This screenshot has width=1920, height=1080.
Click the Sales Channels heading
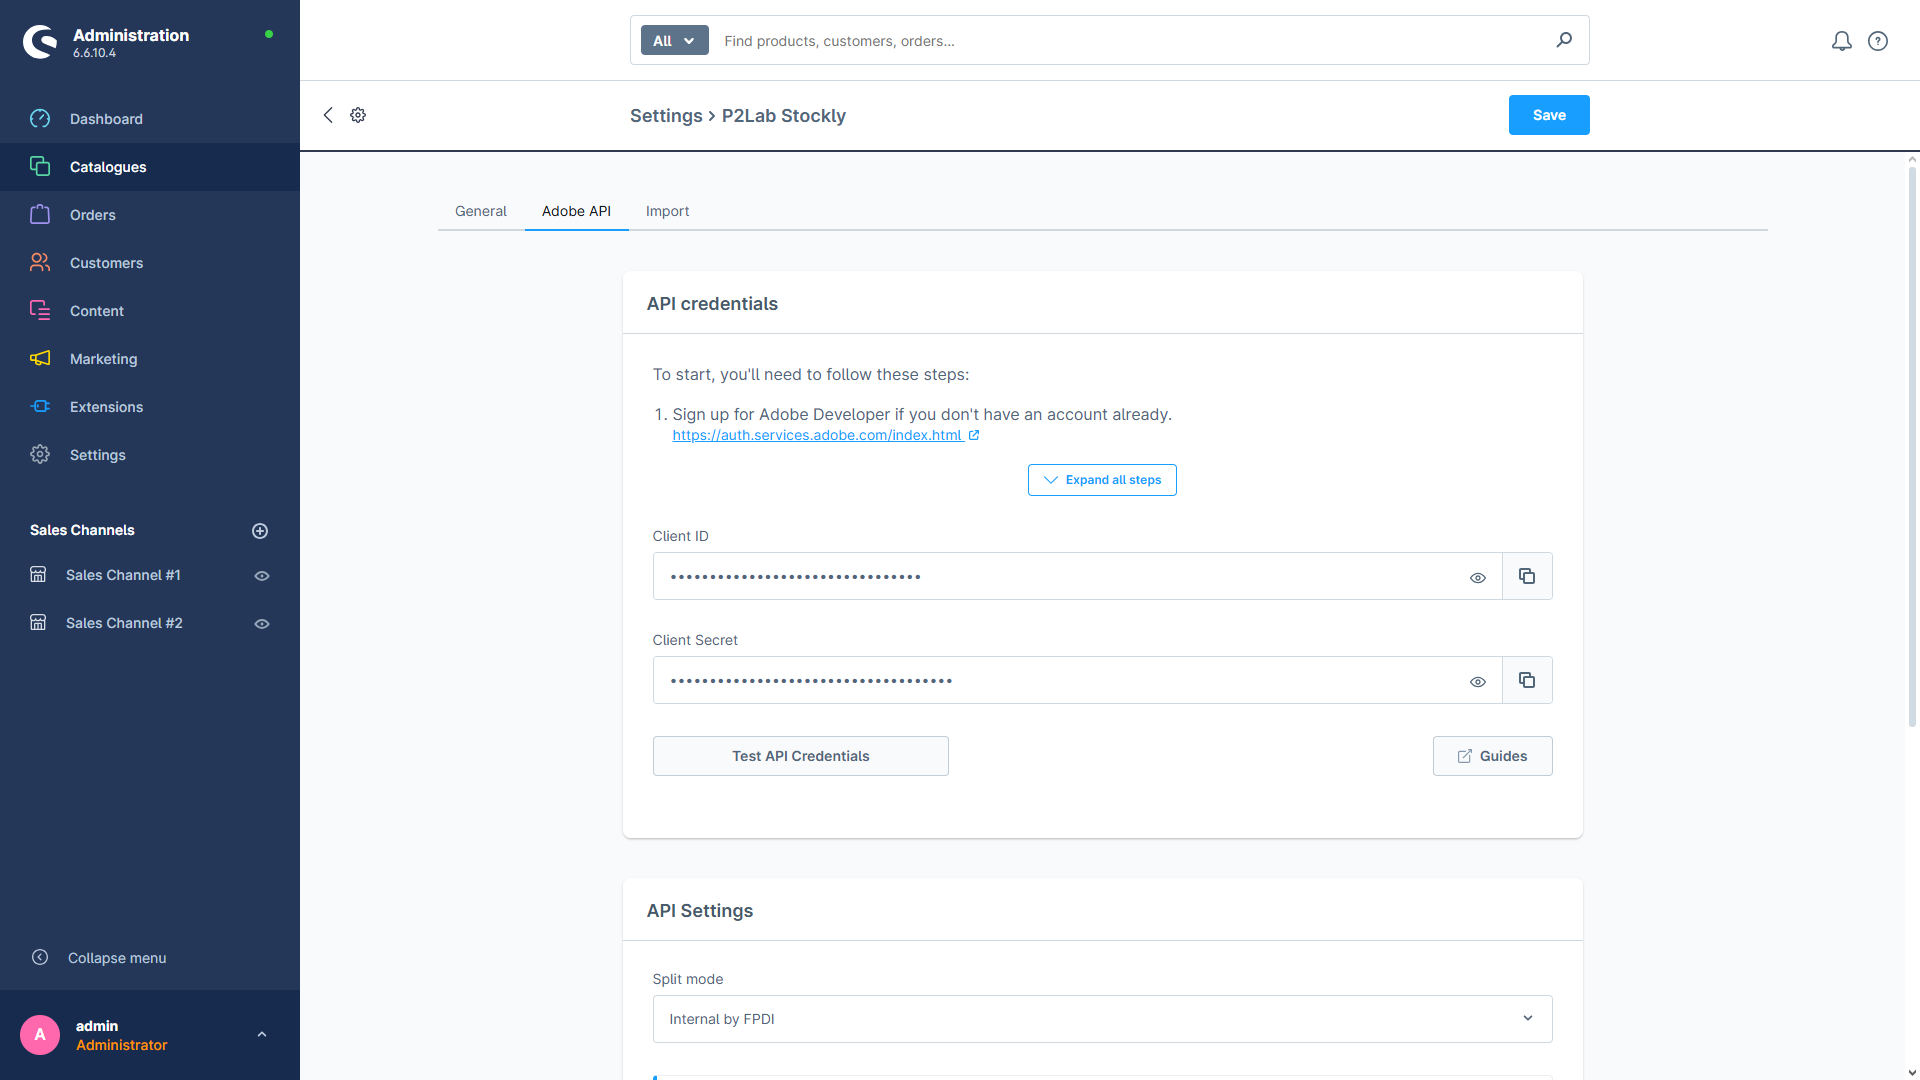[82, 530]
